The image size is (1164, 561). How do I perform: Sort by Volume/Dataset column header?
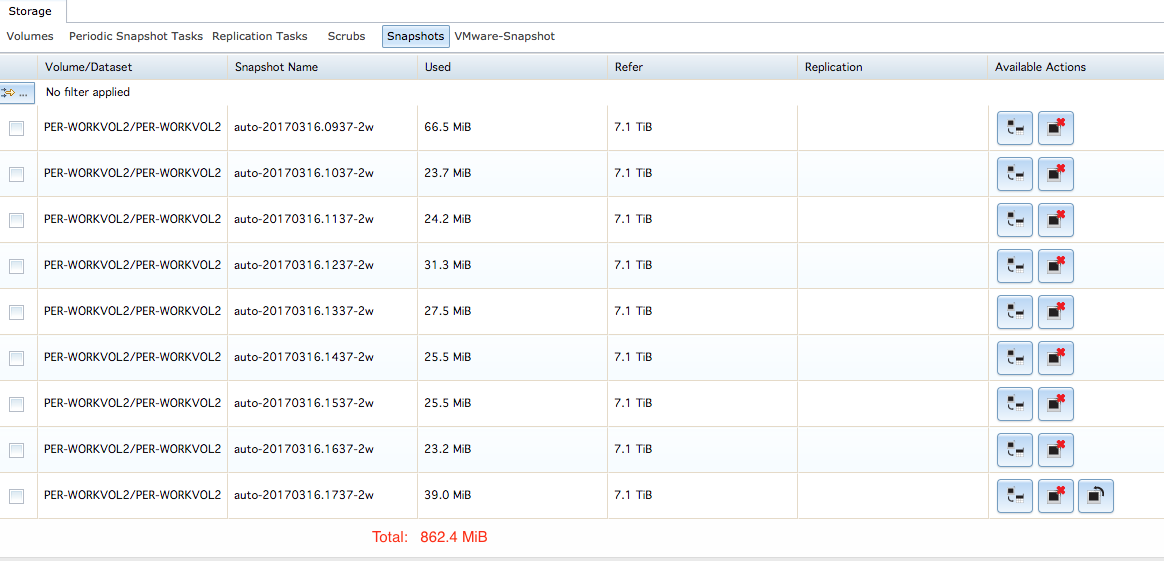coord(132,67)
